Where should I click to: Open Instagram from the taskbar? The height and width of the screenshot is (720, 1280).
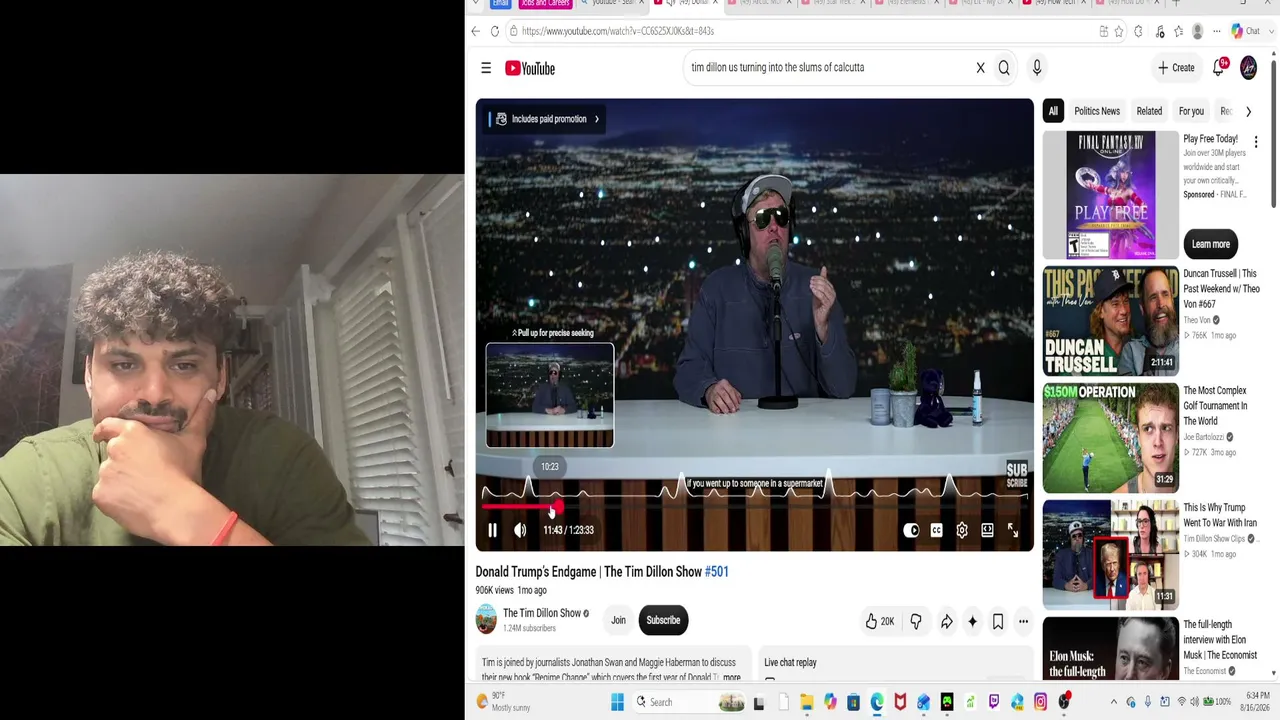click(1041, 702)
